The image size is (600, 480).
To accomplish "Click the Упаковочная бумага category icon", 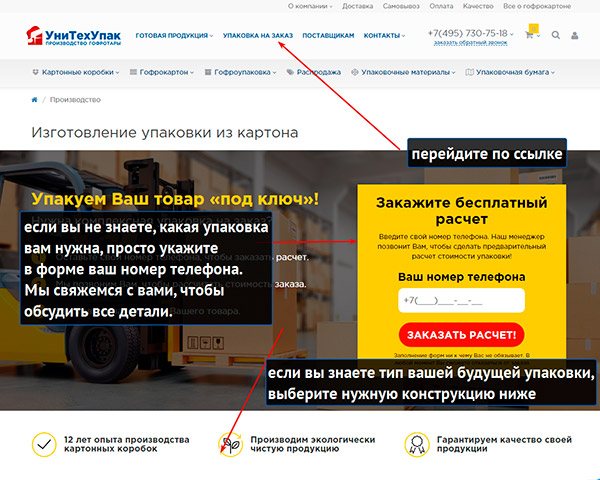I will 470,72.
